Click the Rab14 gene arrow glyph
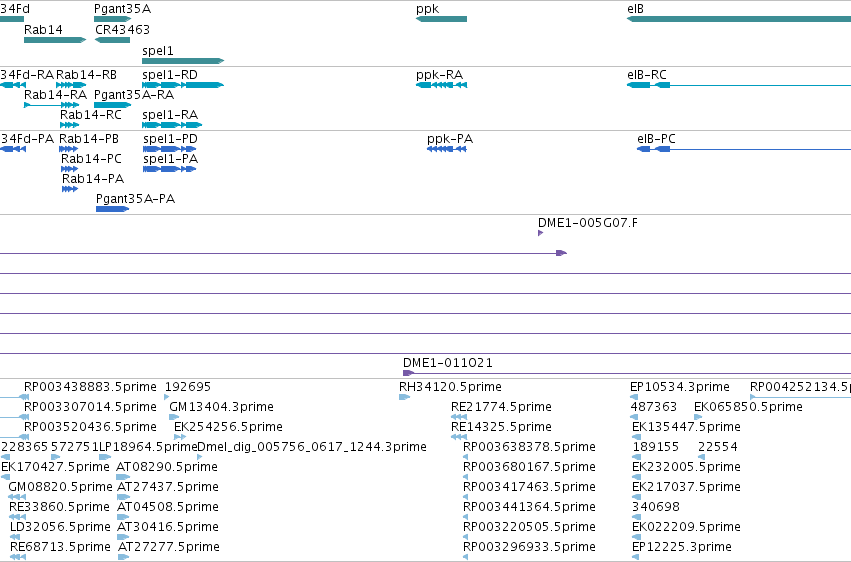 [55, 40]
